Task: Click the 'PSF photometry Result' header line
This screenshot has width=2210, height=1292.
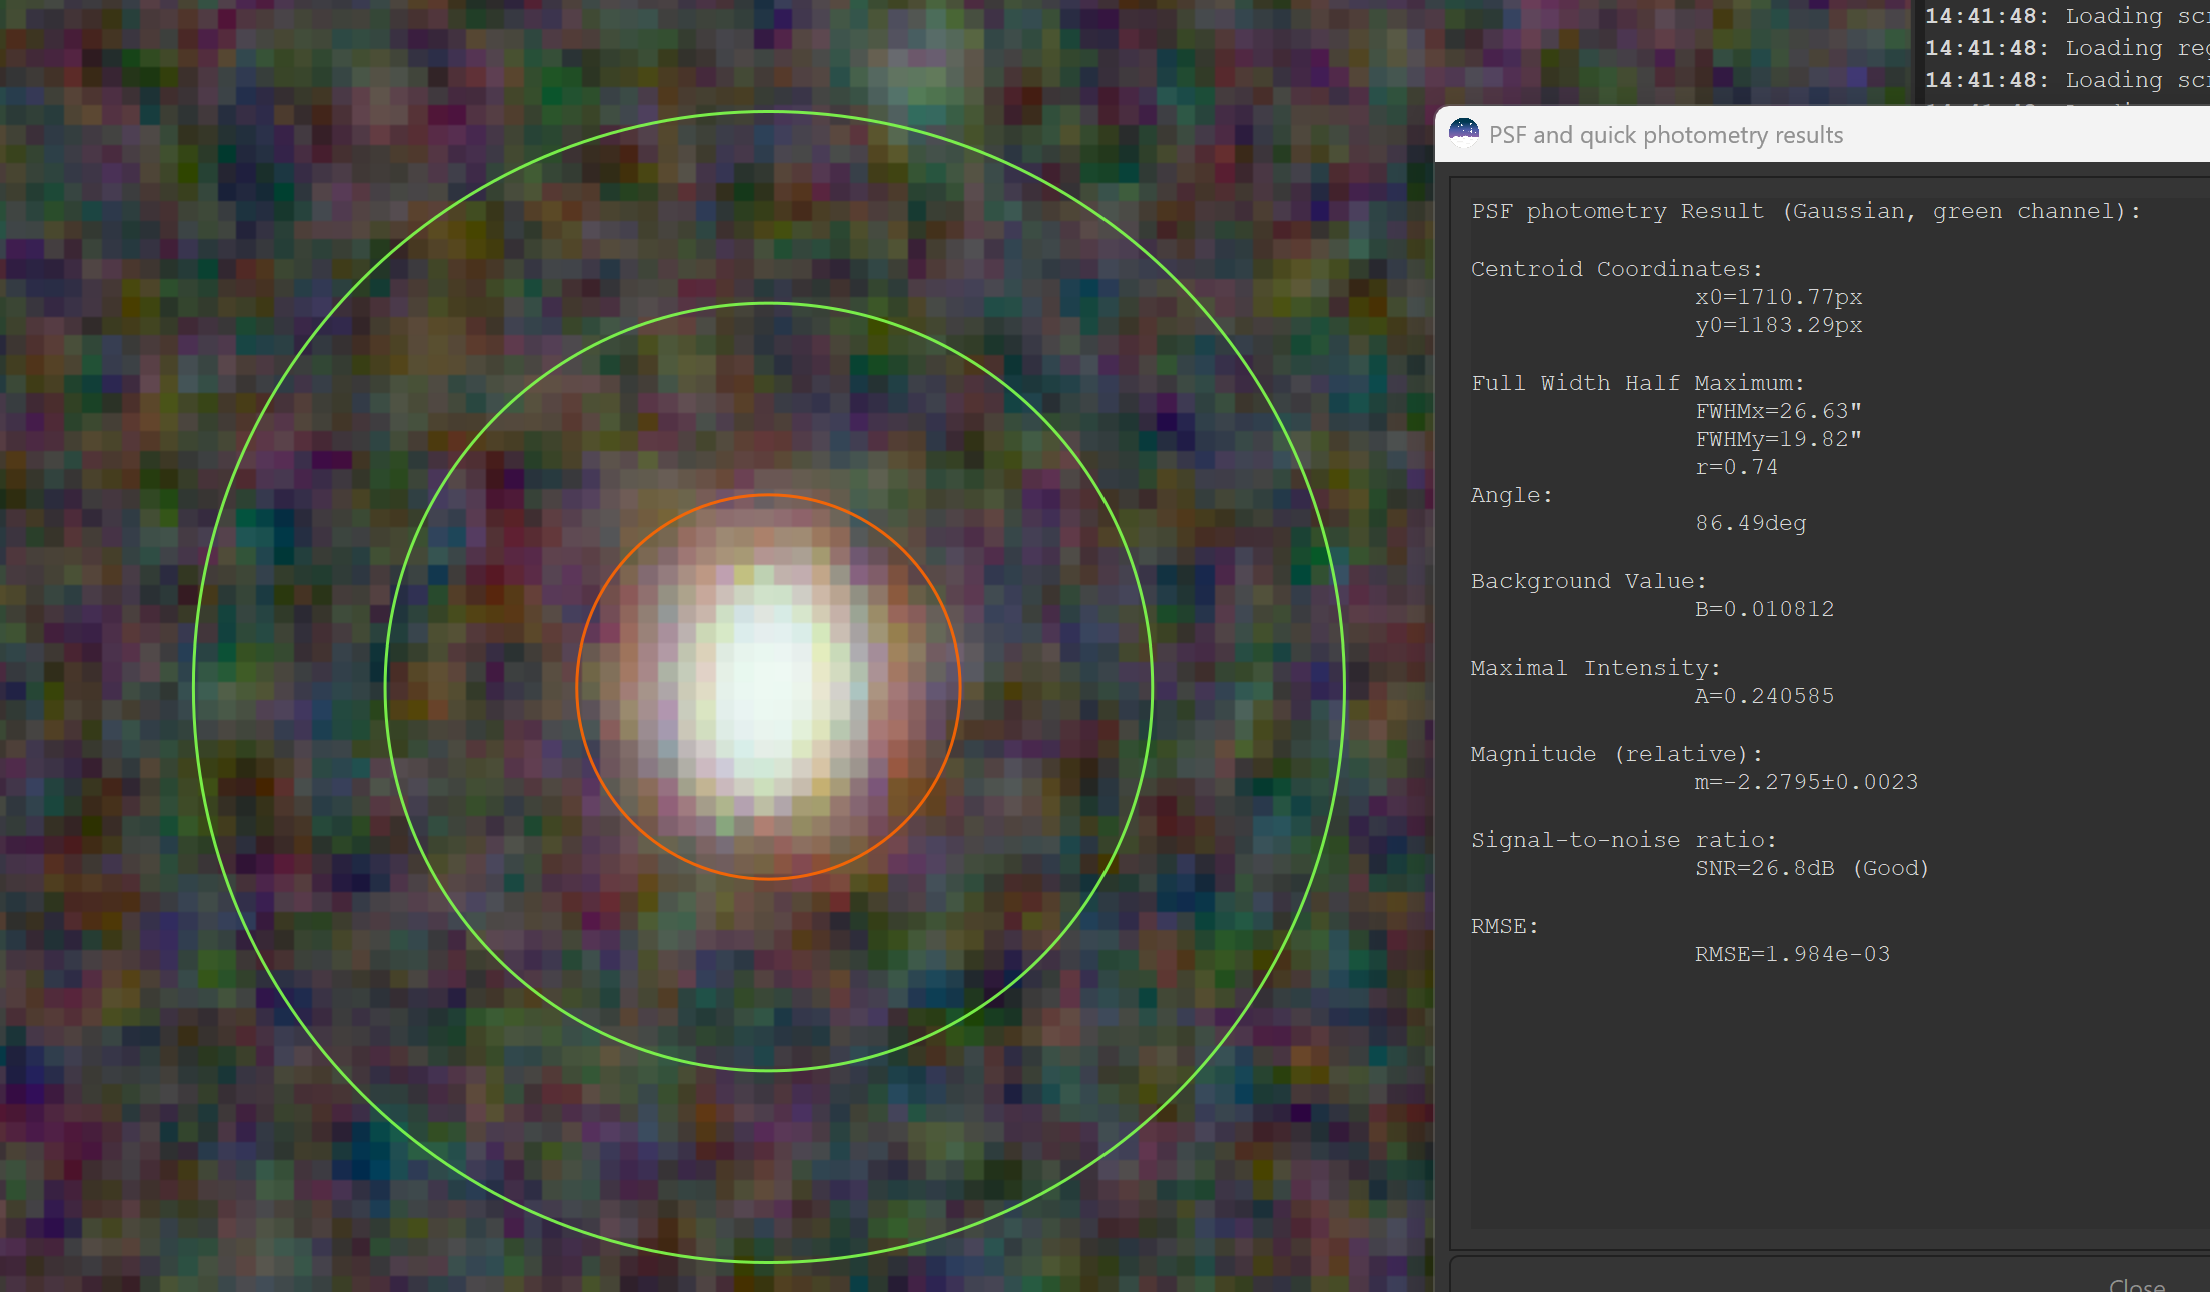Action: click(x=1806, y=211)
